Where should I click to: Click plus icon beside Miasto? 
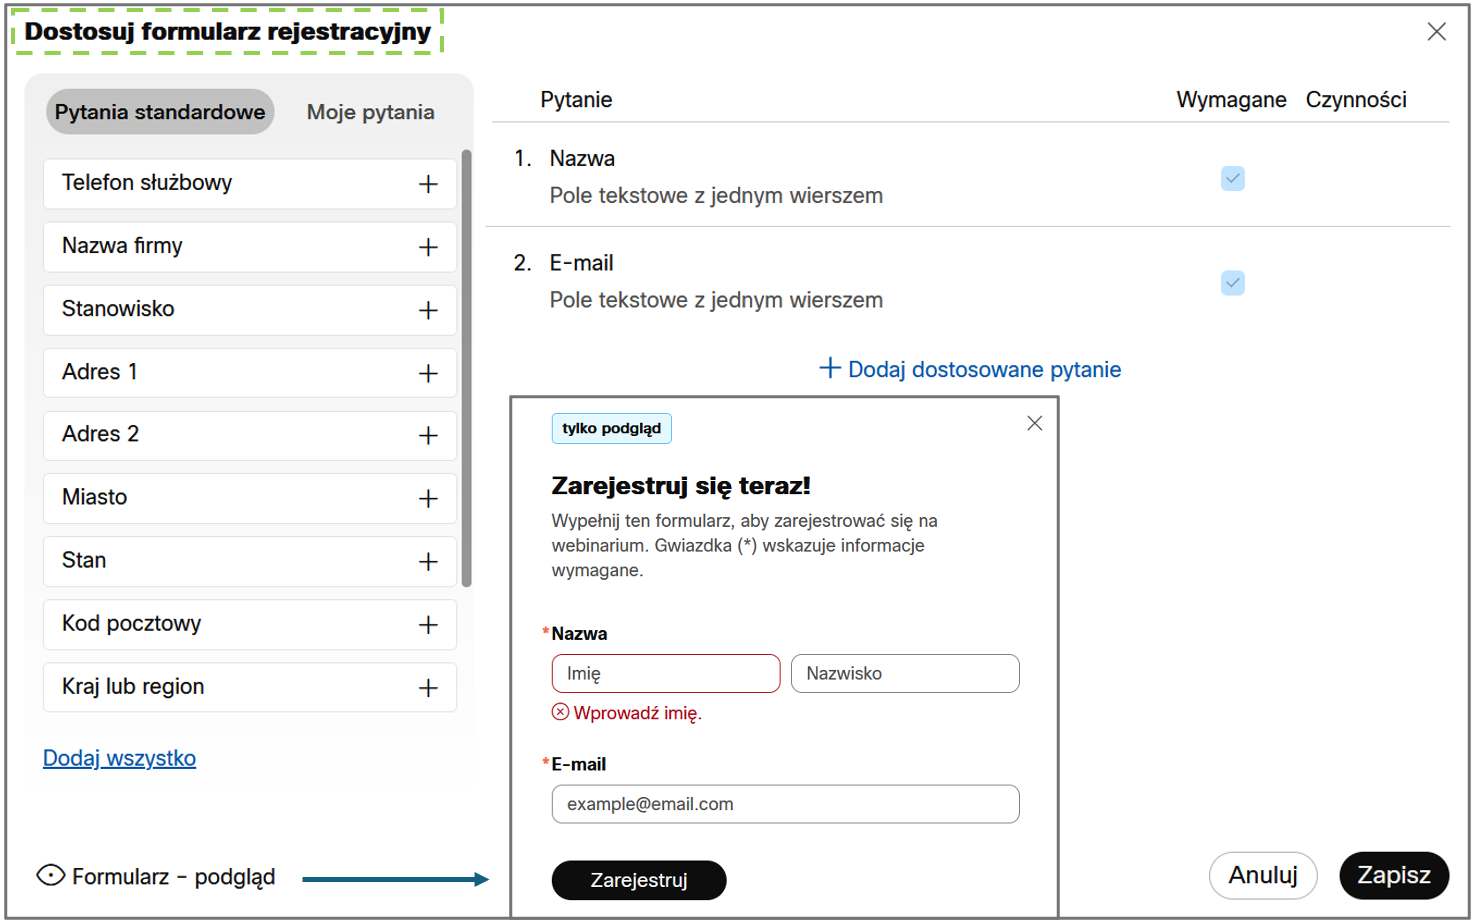click(428, 498)
